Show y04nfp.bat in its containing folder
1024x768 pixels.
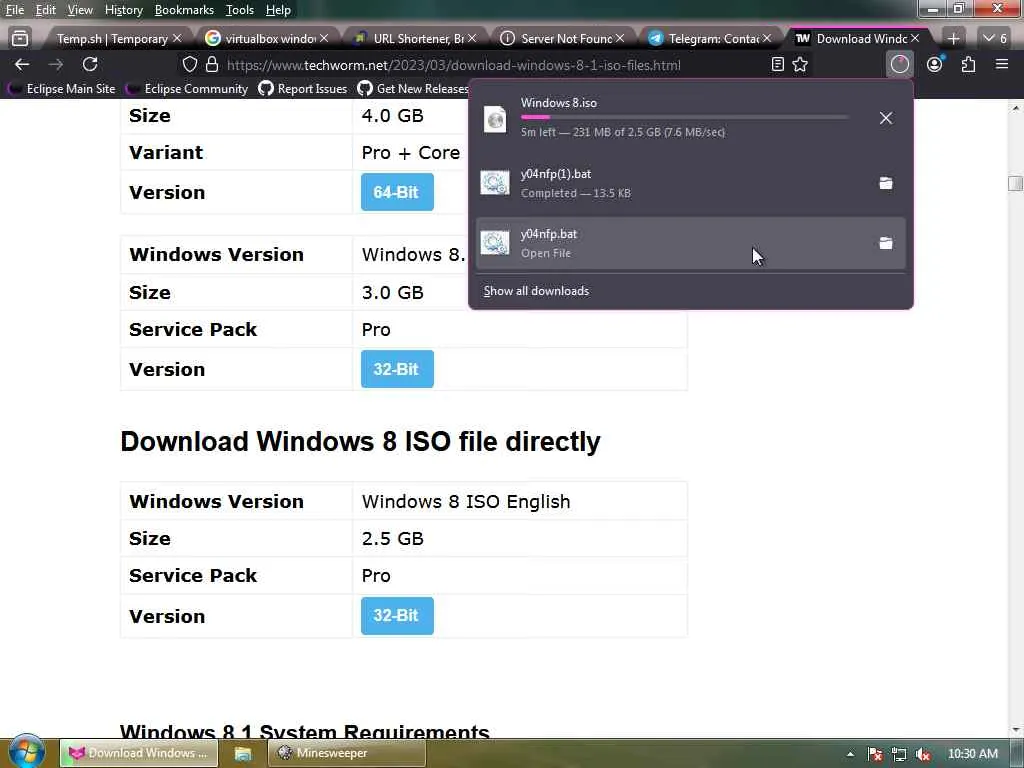click(x=886, y=243)
